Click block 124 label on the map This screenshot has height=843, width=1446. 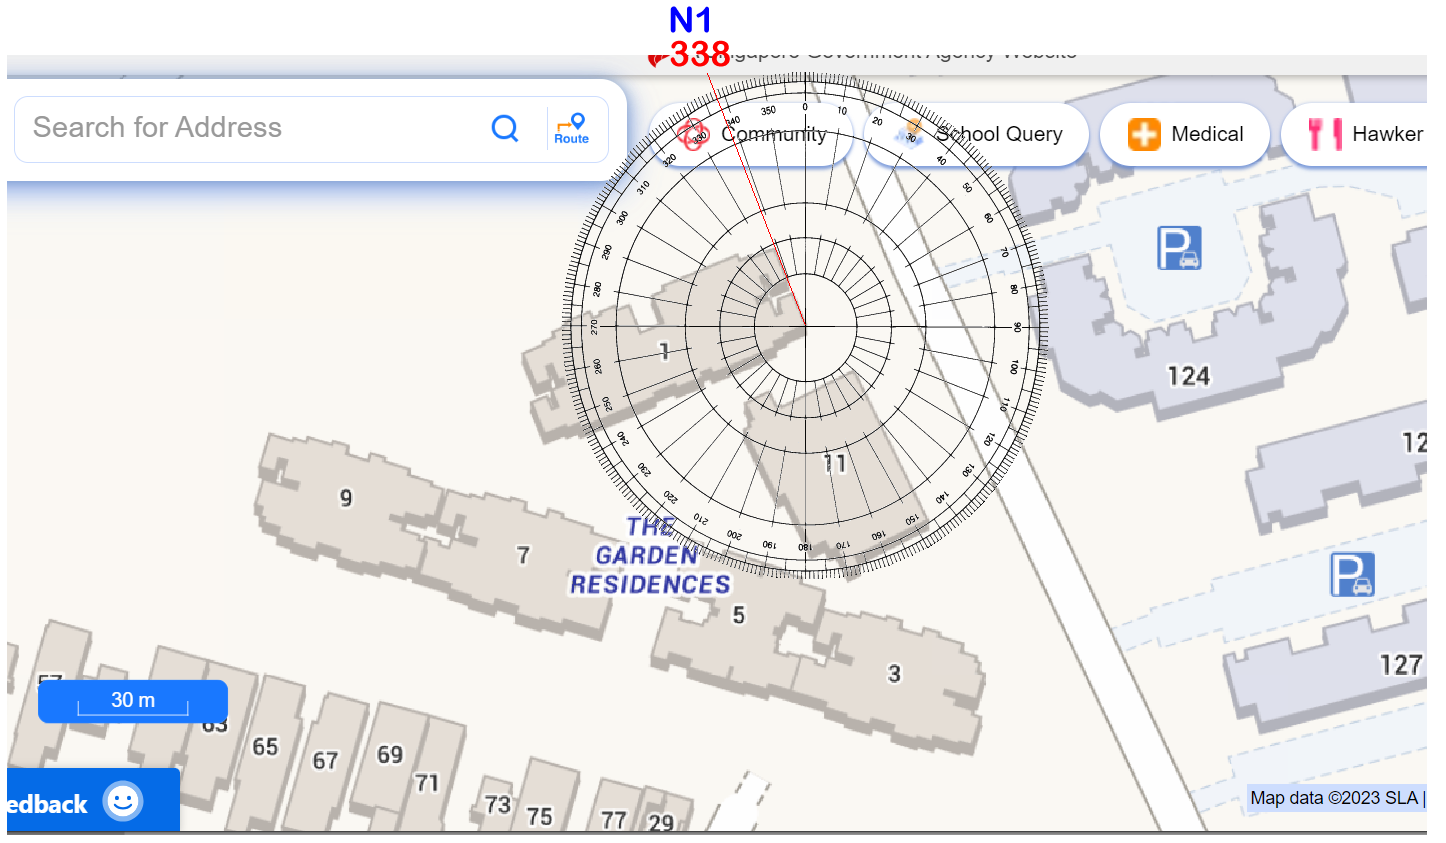(x=1188, y=376)
